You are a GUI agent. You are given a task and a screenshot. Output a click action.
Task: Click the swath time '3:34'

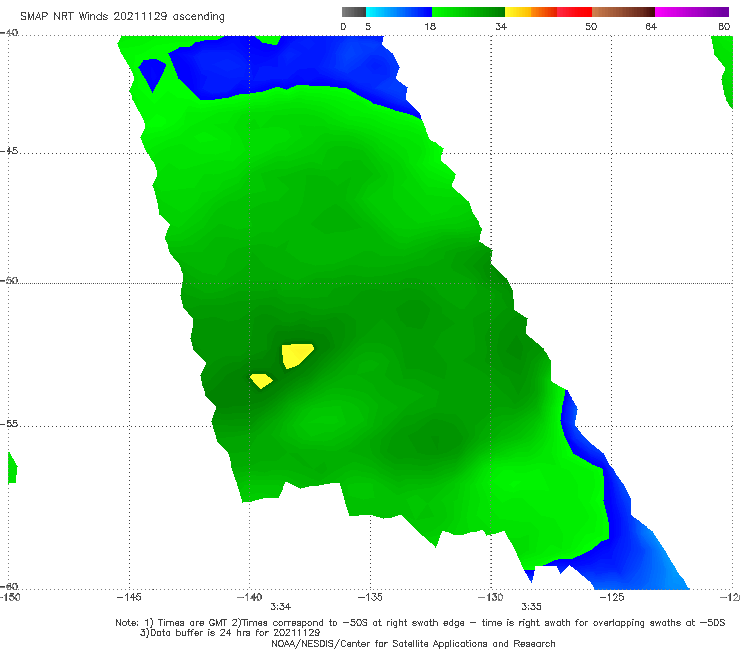click(280, 607)
